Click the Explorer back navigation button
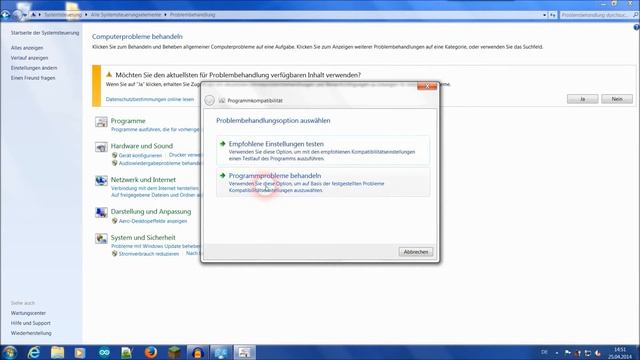The width and height of the screenshot is (640, 360). point(5,15)
